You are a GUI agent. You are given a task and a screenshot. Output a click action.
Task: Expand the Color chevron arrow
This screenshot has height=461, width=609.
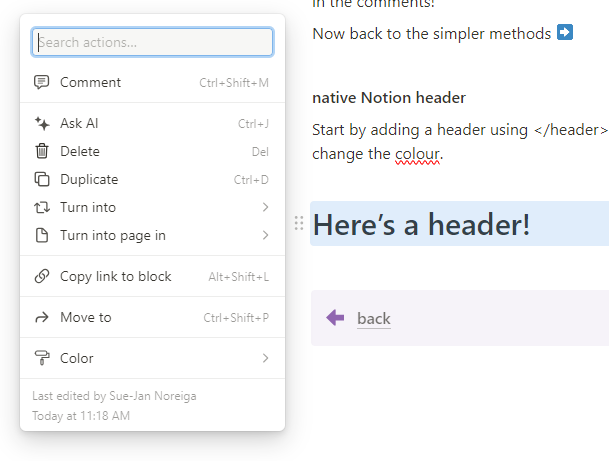[x=265, y=358]
